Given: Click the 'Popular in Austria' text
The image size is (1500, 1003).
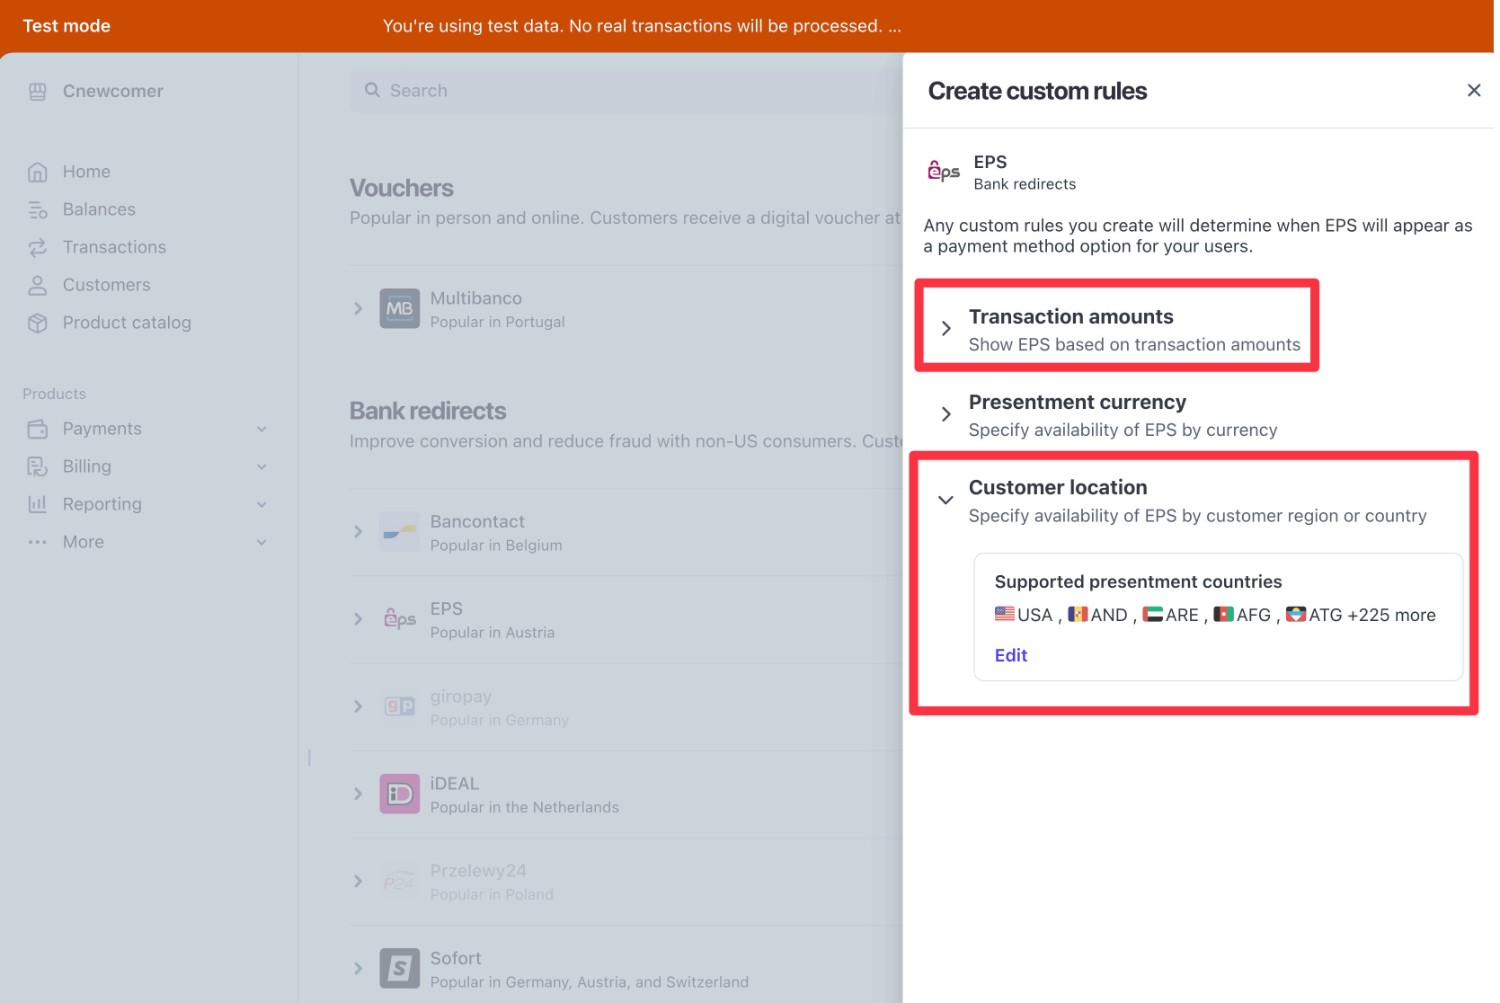Looking at the screenshot, I should pos(492,633).
